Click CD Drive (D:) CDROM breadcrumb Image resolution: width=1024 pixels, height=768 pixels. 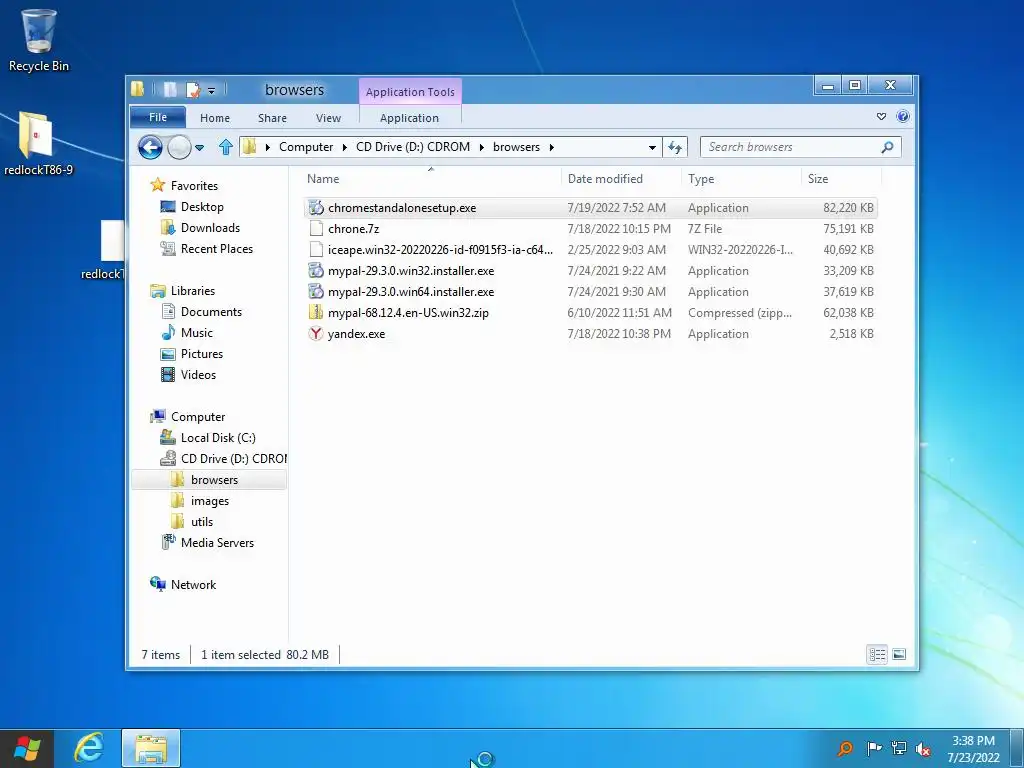tap(413, 147)
